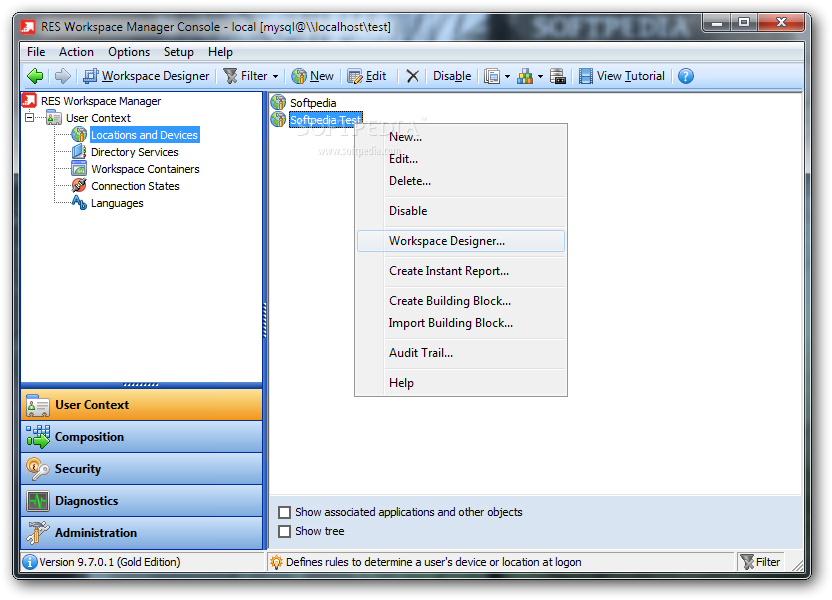832x600 pixels.
Task: Switch to the Composition navigation section
Action: (x=142, y=437)
